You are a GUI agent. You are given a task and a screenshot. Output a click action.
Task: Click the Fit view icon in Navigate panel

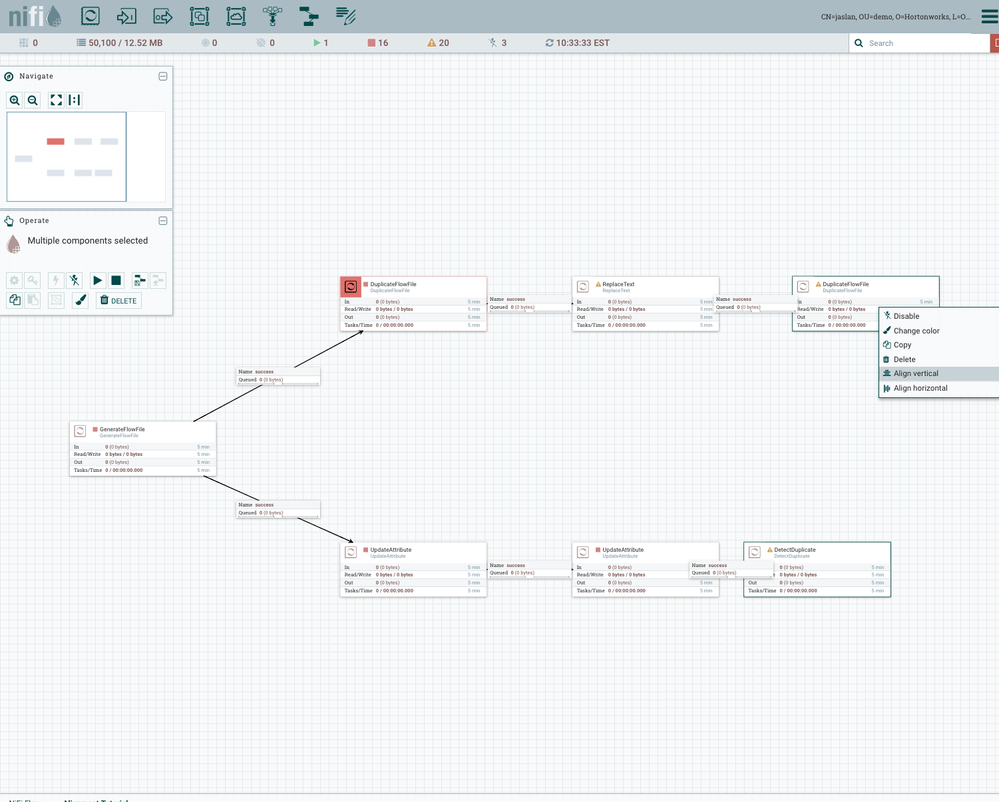(x=56, y=100)
